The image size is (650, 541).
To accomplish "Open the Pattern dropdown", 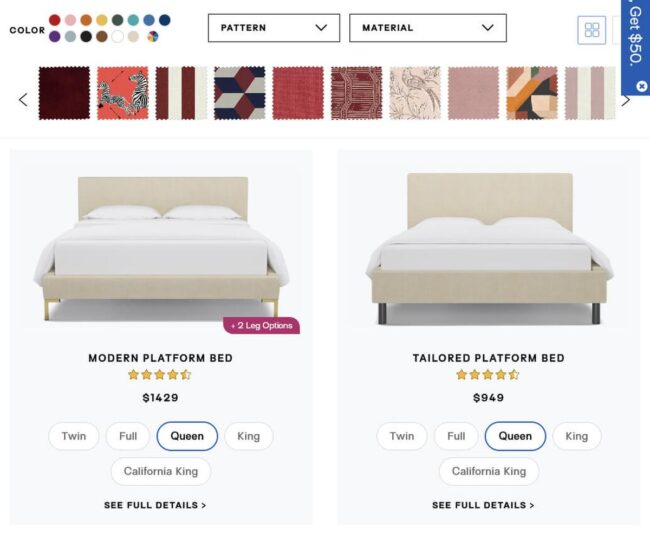I will click(274, 28).
